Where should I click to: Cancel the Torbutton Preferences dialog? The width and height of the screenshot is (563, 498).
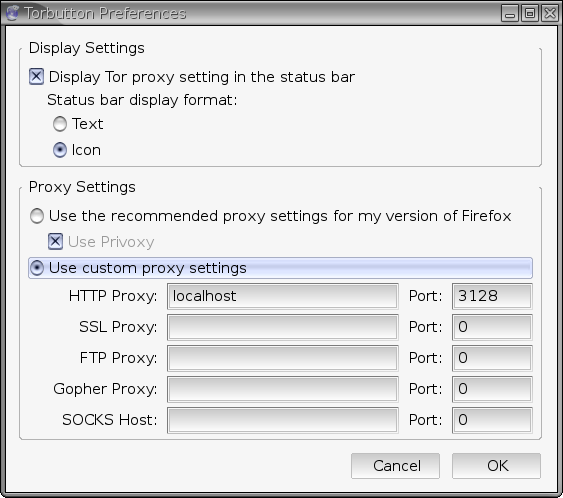tap(395, 466)
